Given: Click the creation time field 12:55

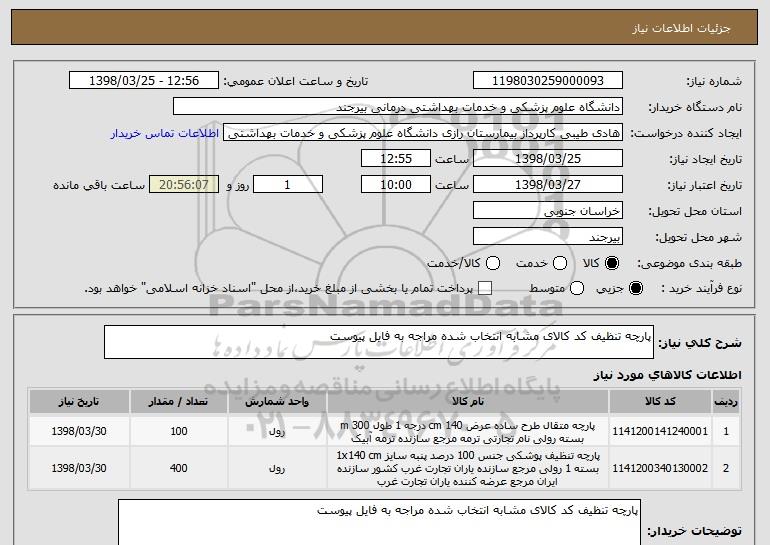Looking at the screenshot, I should (x=396, y=159).
